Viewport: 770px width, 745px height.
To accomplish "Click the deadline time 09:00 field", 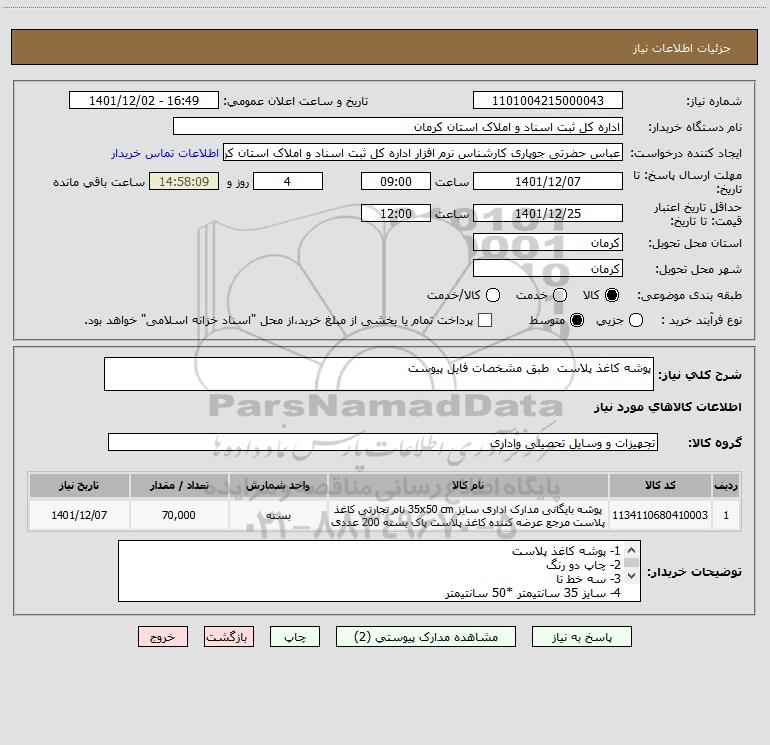I will (x=396, y=181).
